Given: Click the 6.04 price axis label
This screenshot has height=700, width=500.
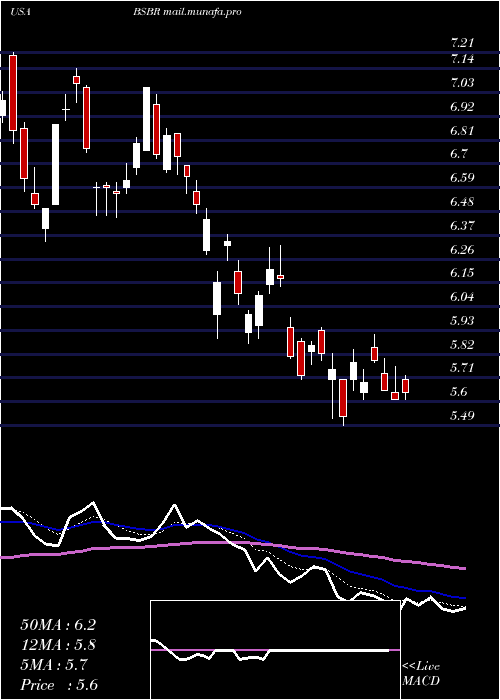Looking at the screenshot, I should pos(462,297).
